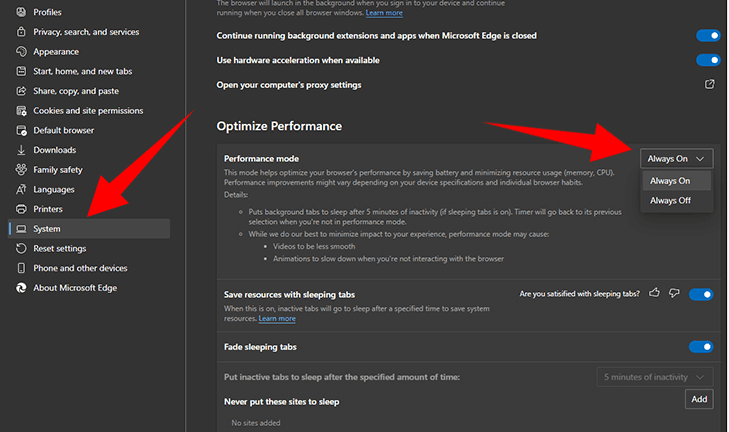
Task: Click thumbs up for sleeping tabs feedback
Action: click(654, 292)
